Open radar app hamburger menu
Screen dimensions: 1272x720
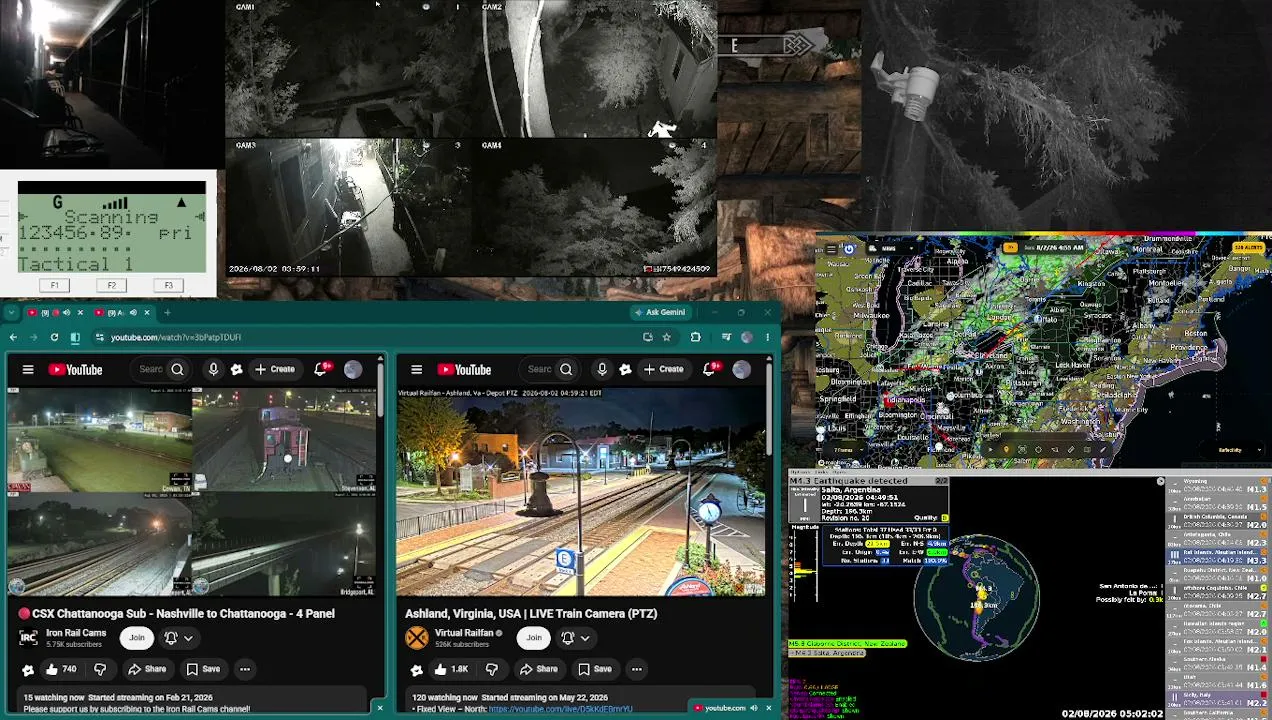pos(831,249)
